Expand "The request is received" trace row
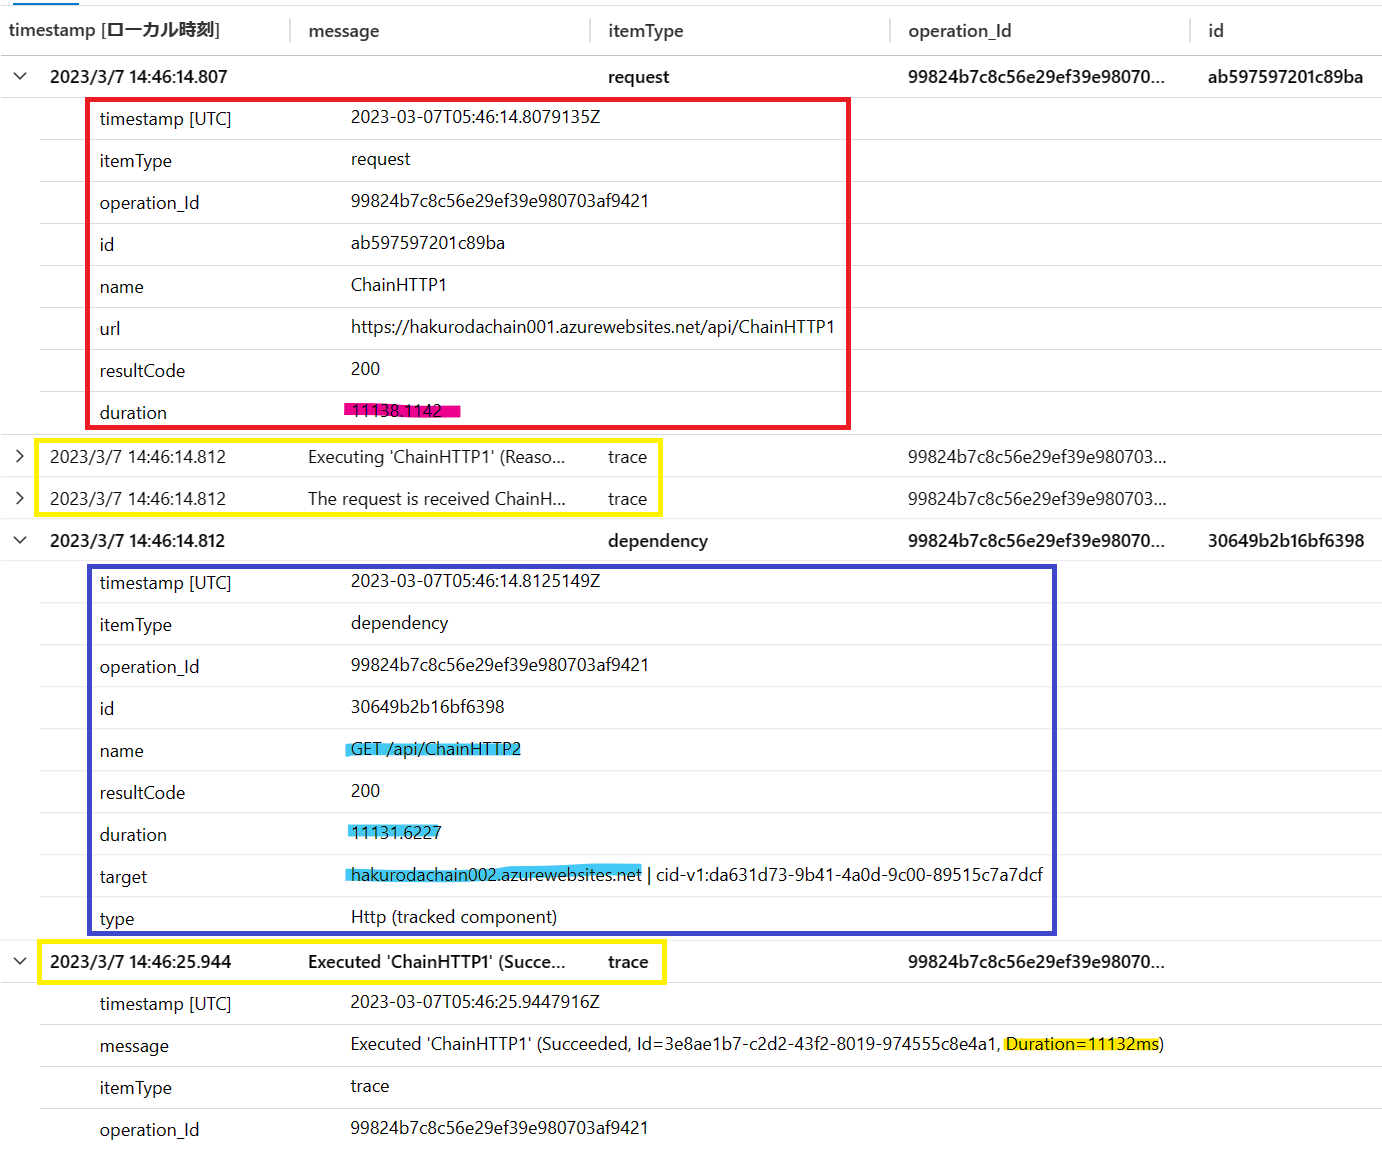1382x1153 pixels. 20,499
